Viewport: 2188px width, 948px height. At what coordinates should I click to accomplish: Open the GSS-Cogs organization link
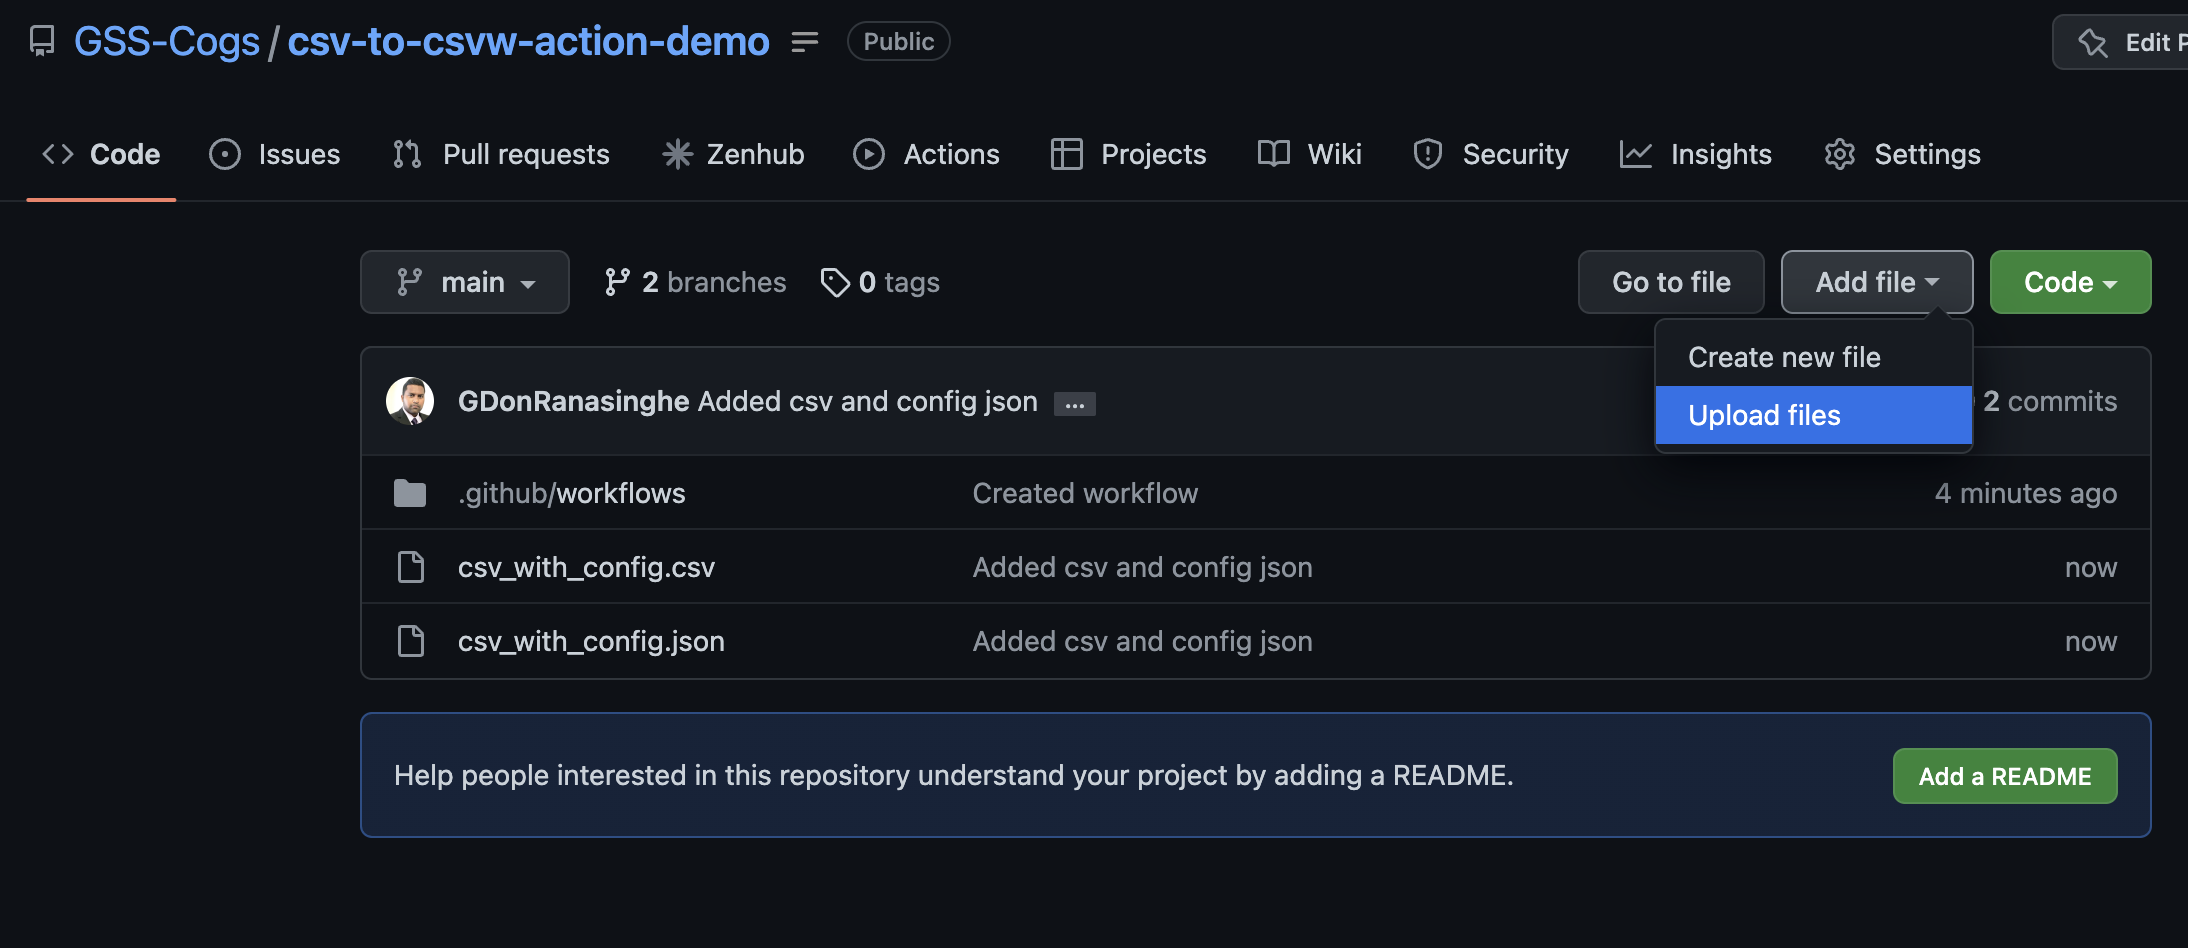coord(167,41)
